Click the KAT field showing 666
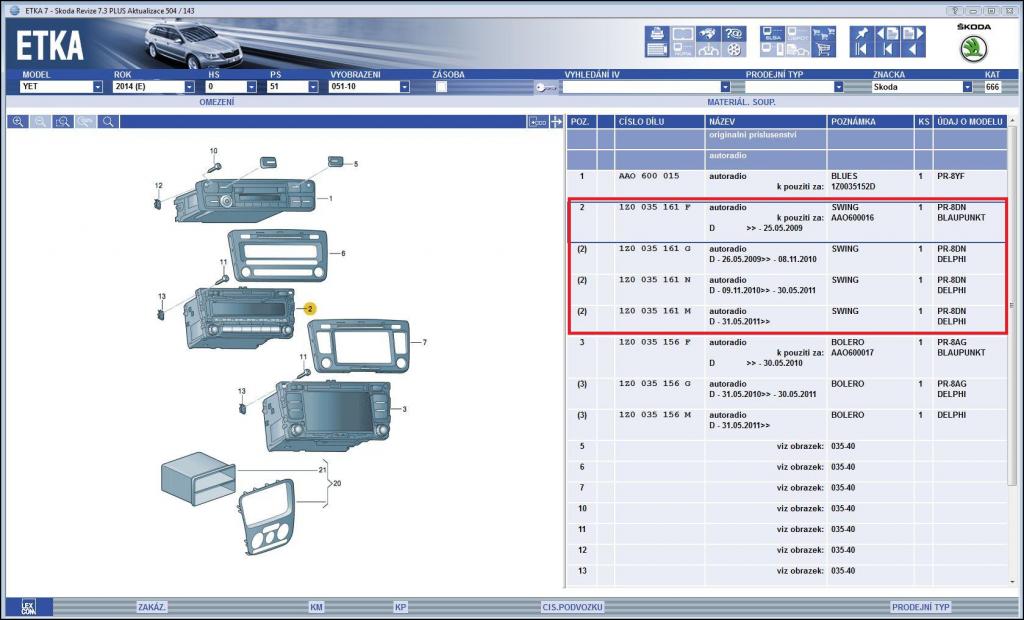The width and height of the screenshot is (1024, 620). pyautogui.click(x=993, y=87)
